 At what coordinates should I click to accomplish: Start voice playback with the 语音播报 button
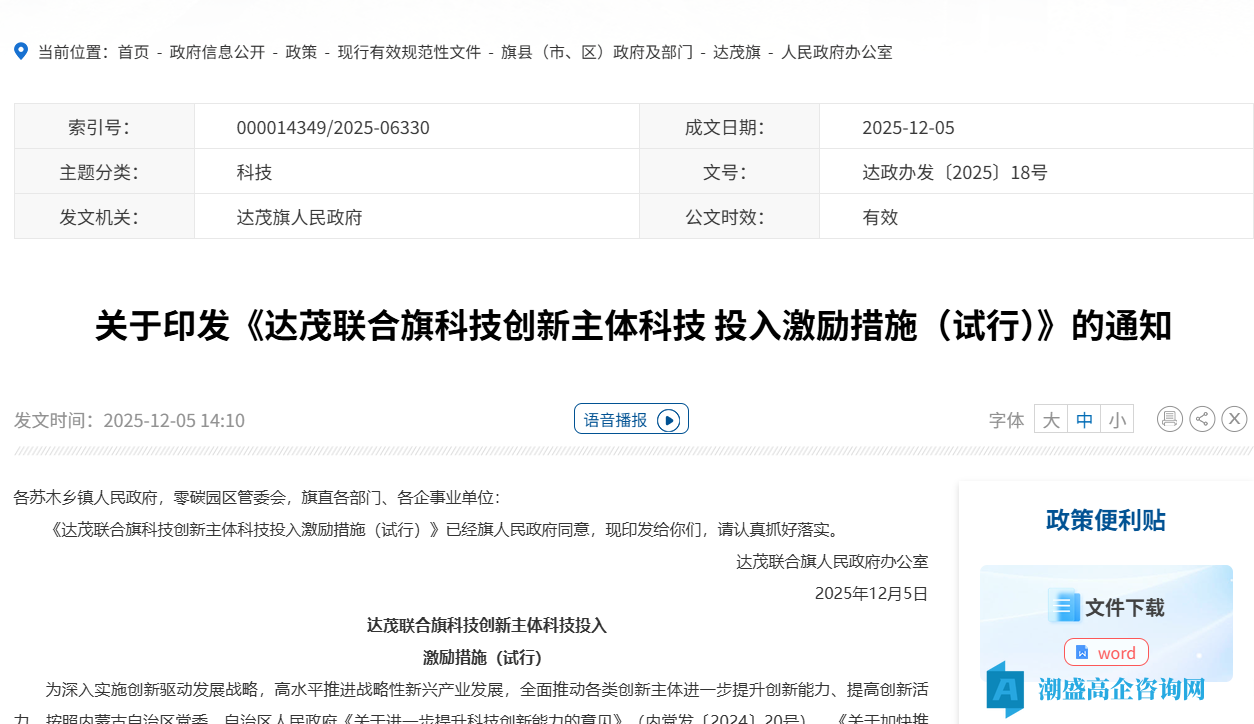pos(631,418)
